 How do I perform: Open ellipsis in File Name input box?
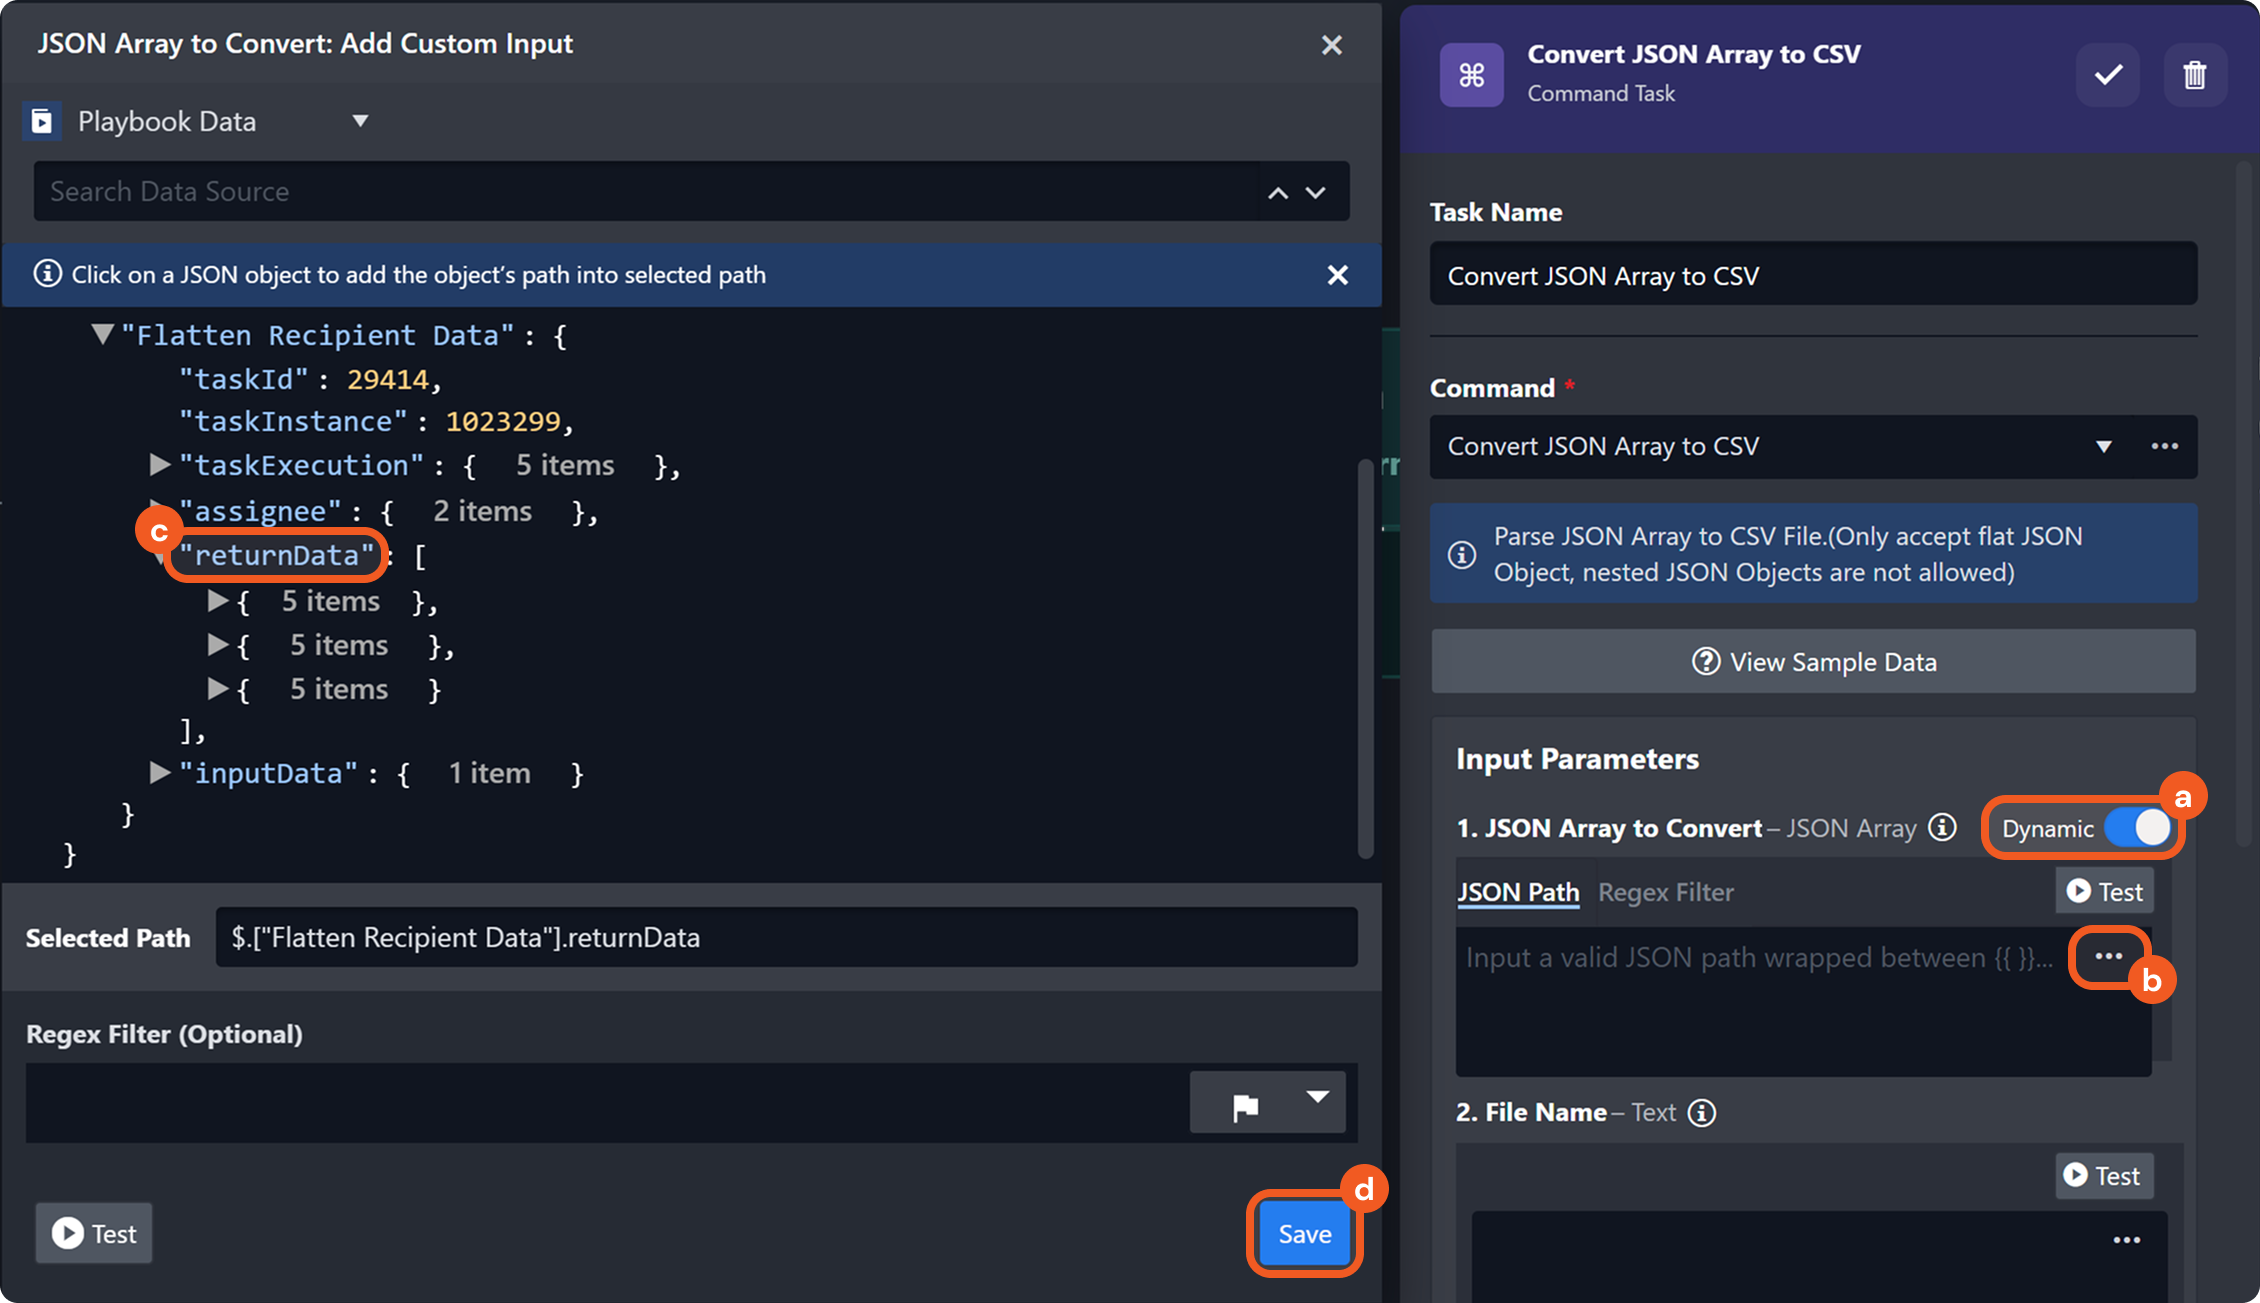coord(2126,1240)
